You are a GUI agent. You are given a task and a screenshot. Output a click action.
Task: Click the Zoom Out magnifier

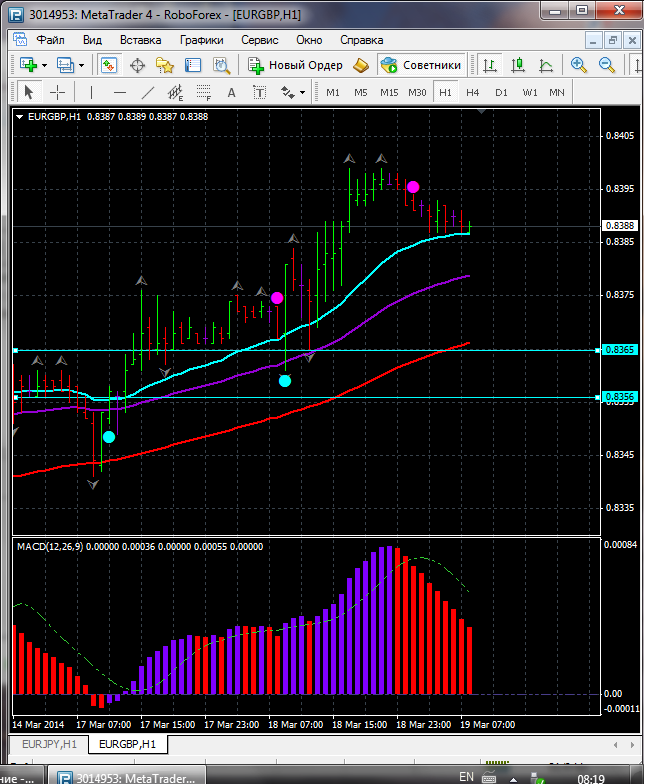(x=606, y=65)
